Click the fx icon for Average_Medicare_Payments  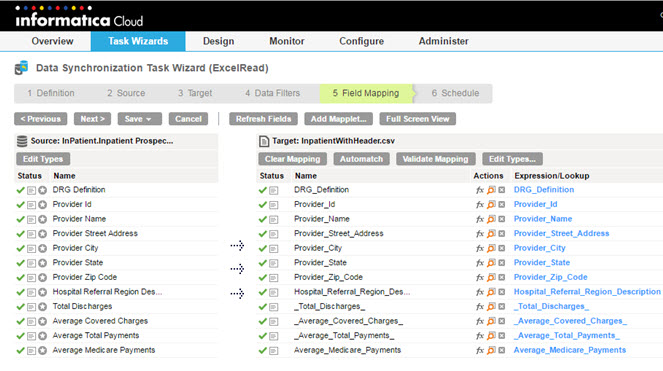(x=479, y=350)
